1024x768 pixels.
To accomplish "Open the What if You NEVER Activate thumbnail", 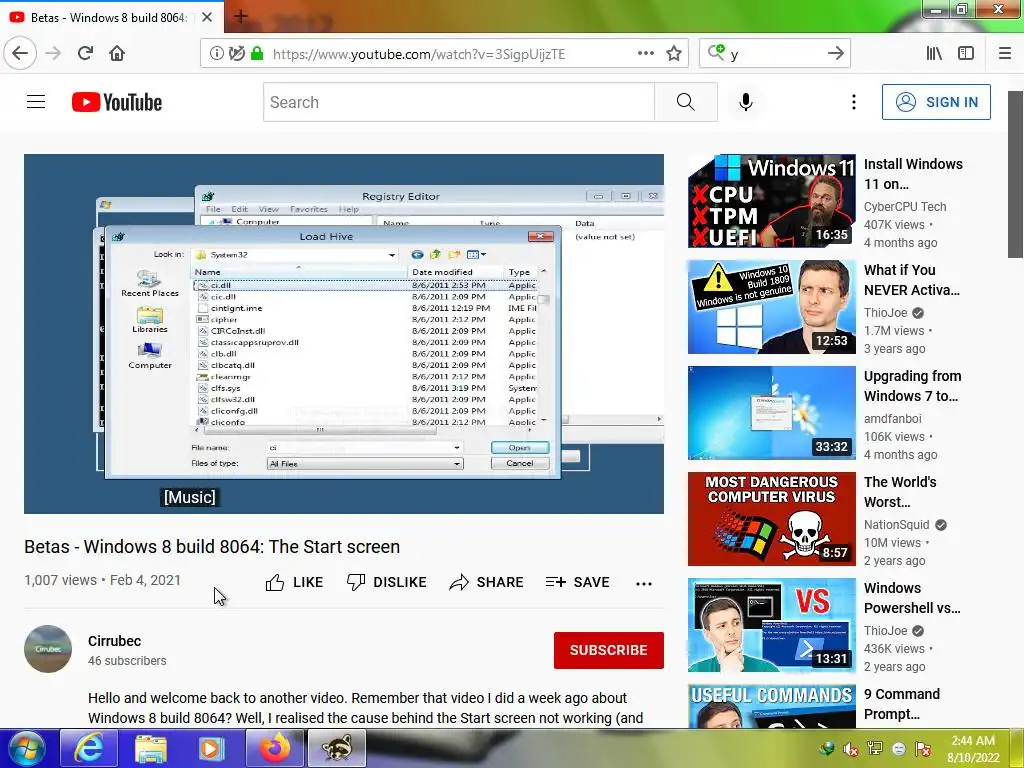I will point(771,307).
